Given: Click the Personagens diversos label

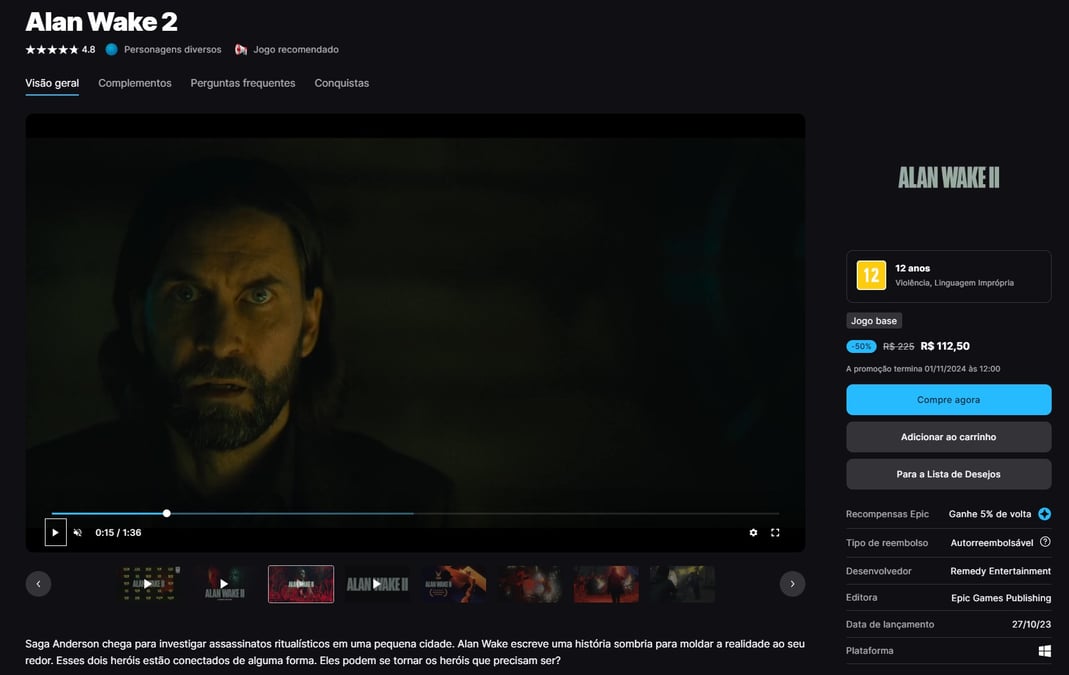Looking at the screenshot, I should click(x=172, y=49).
